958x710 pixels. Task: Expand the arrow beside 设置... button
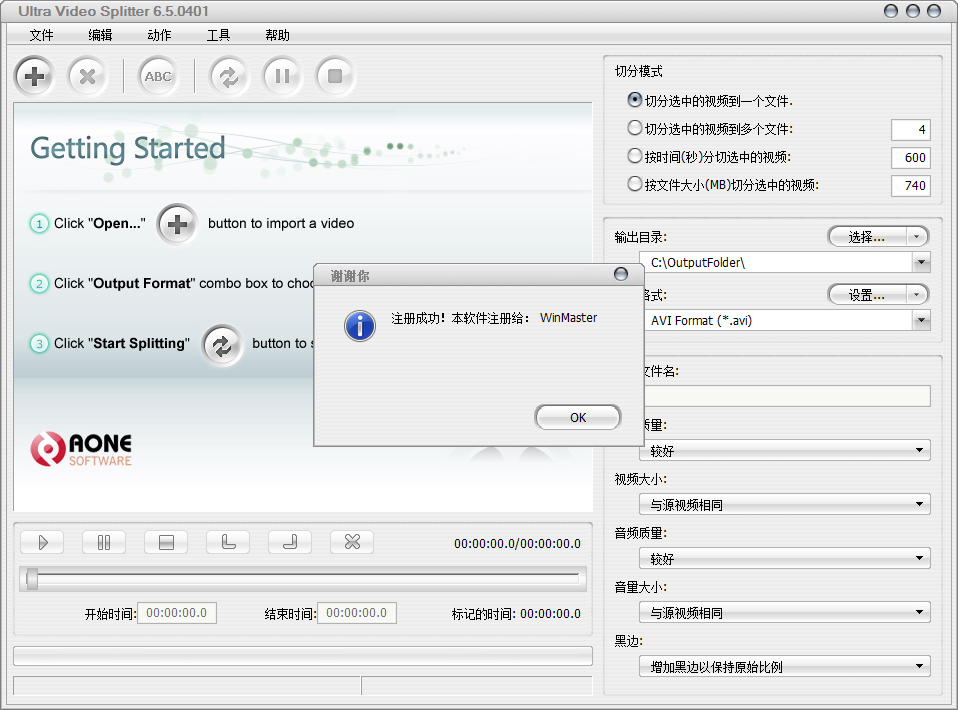click(916, 295)
